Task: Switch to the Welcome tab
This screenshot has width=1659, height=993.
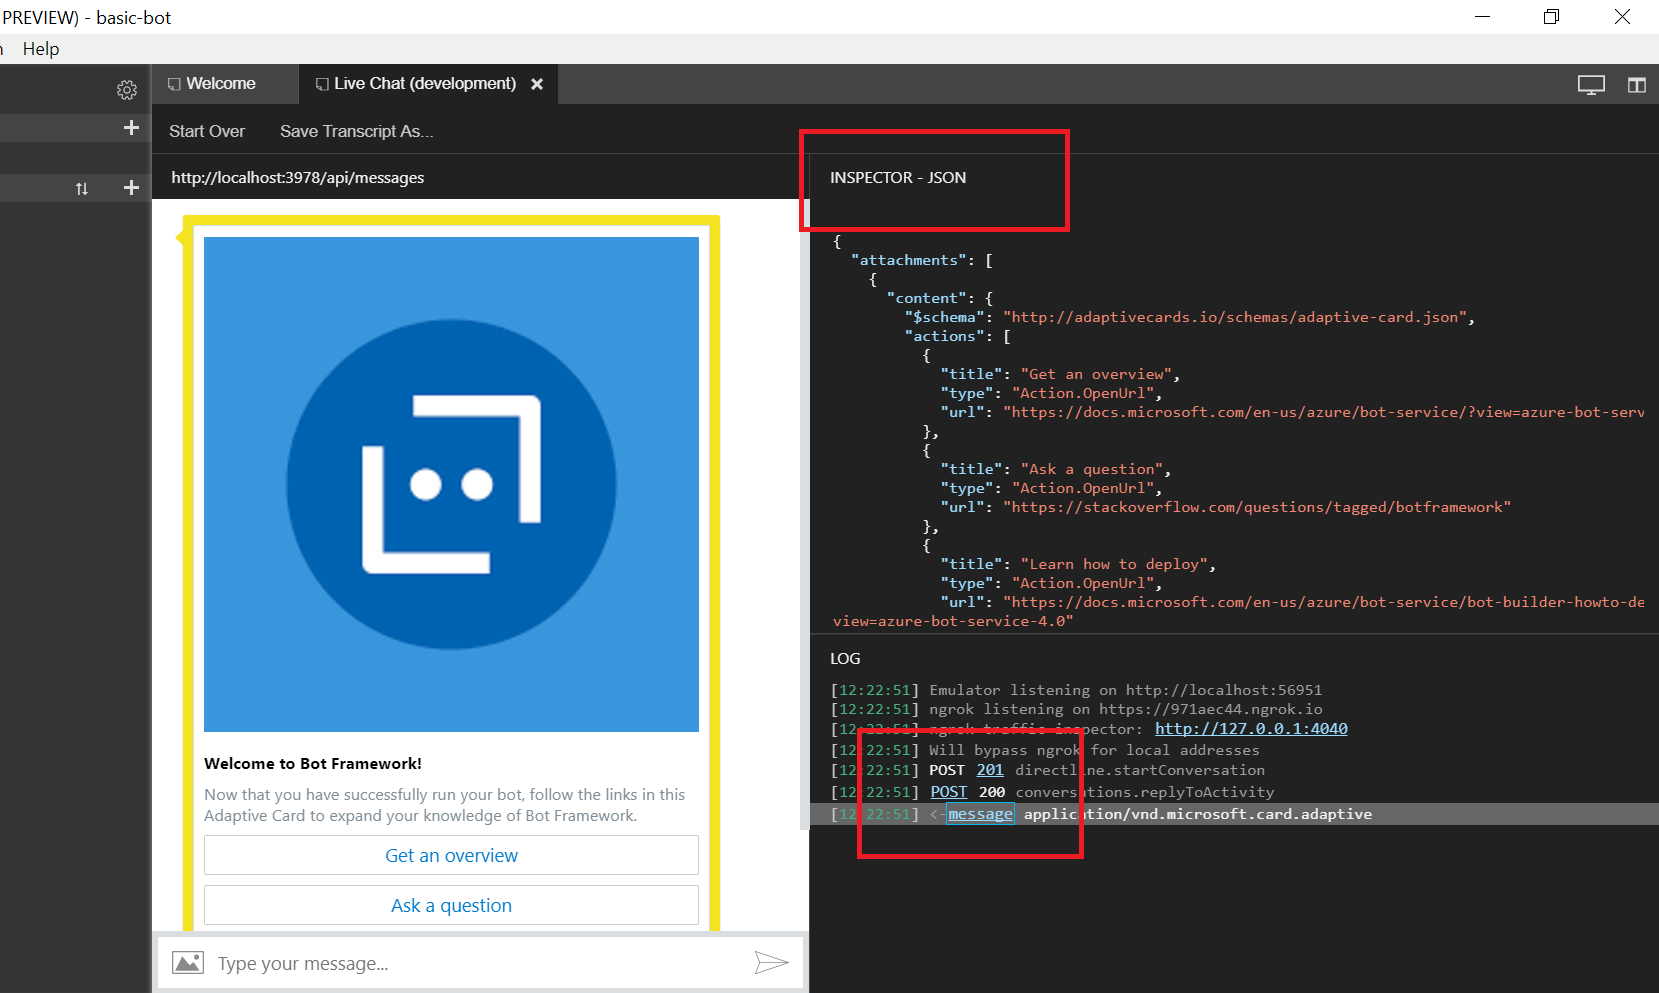Action: pyautogui.click(x=220, y=84)
